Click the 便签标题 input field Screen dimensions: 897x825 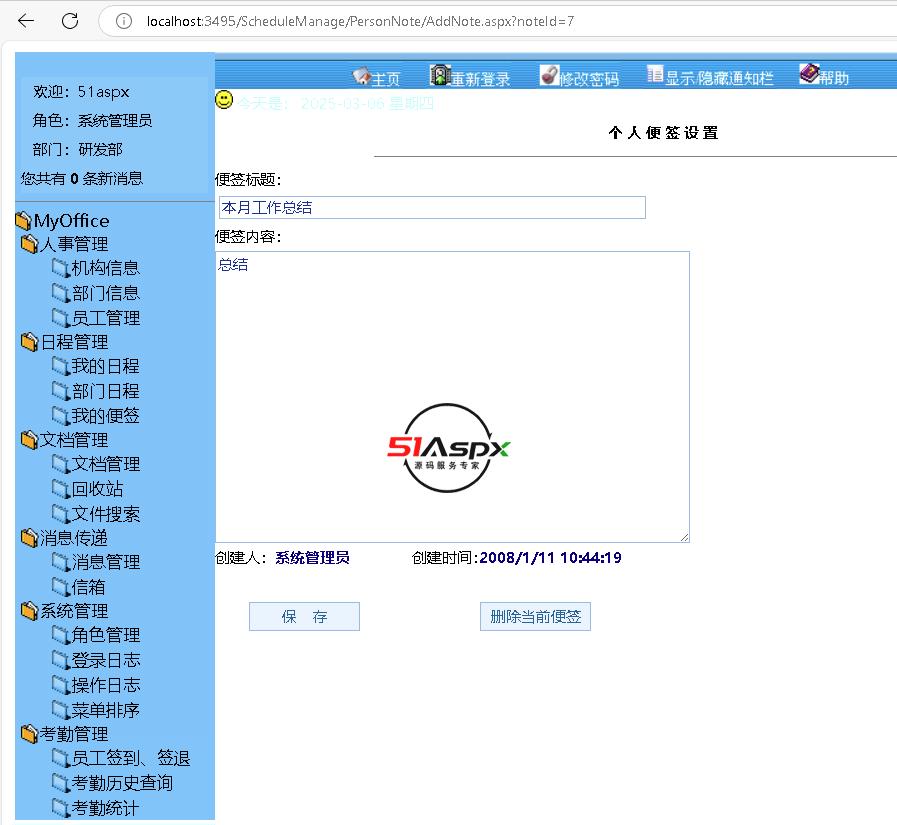tap(432, 207)
